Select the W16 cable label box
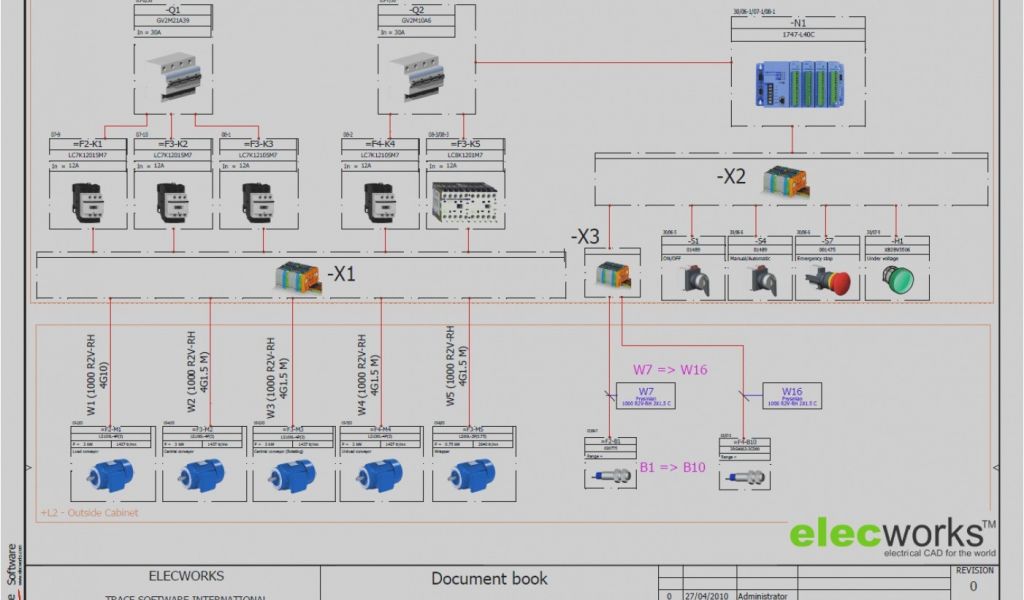 tap(792, 396)
